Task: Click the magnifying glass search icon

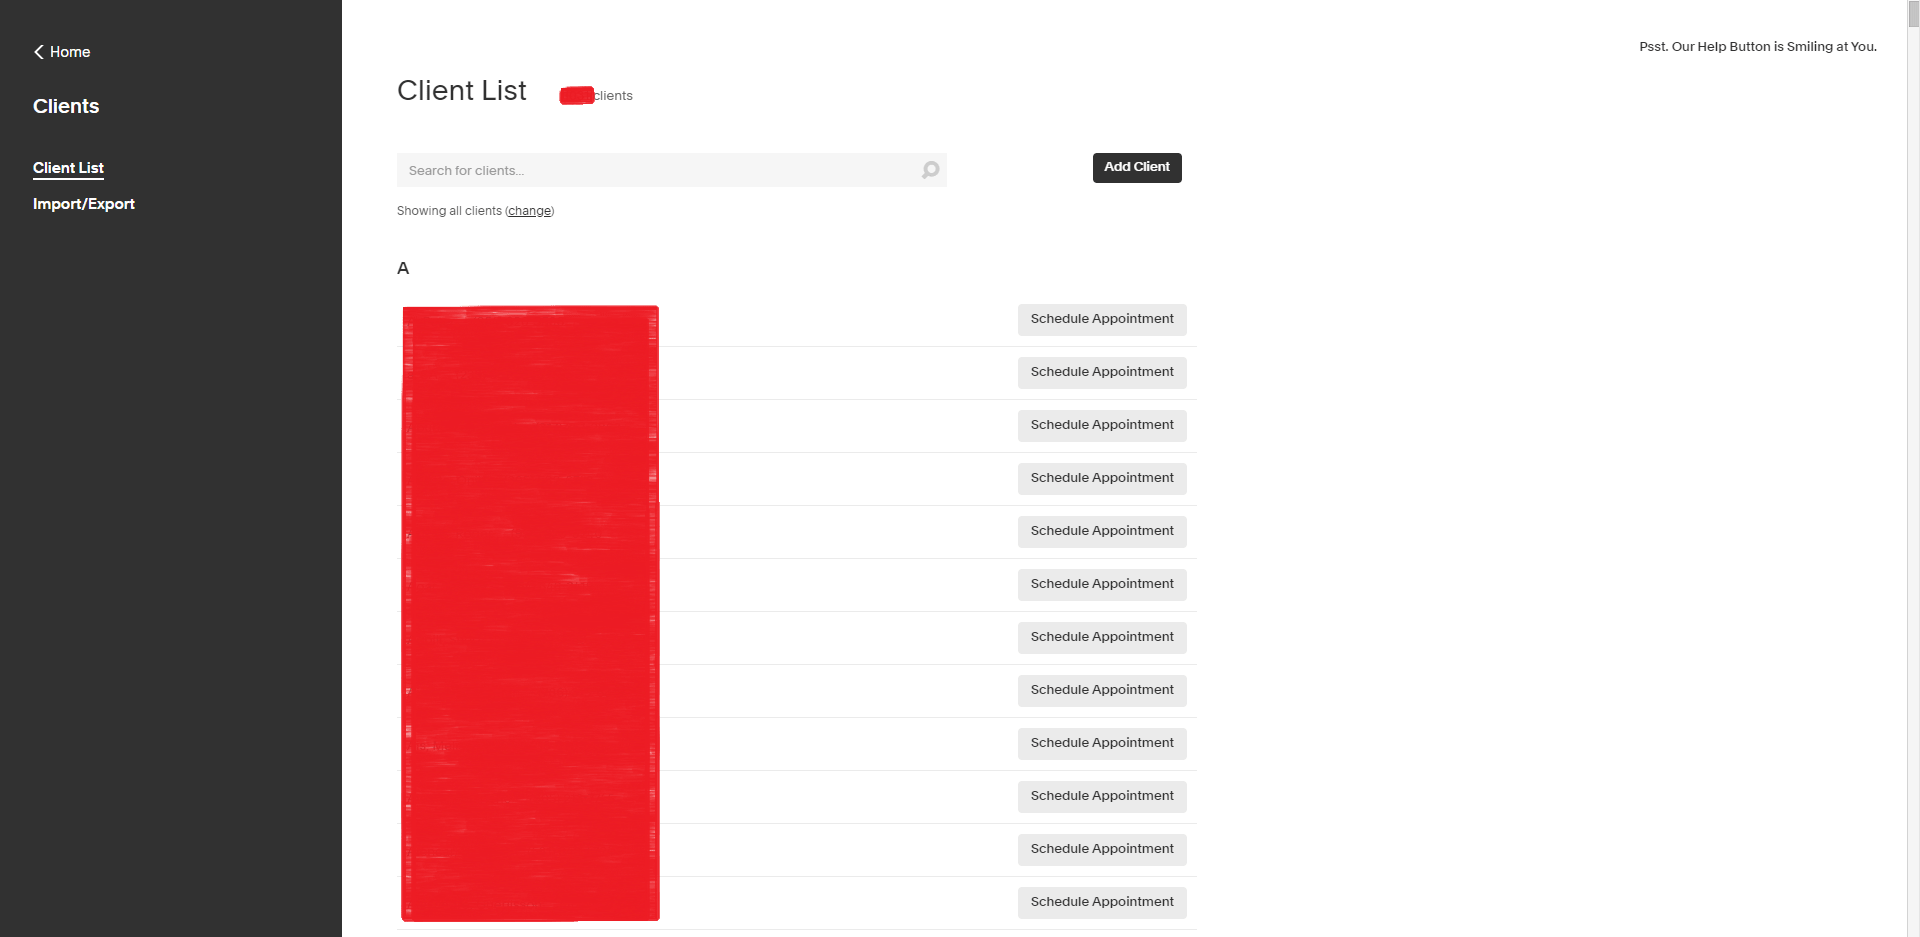Action: [x=930, y=170]
